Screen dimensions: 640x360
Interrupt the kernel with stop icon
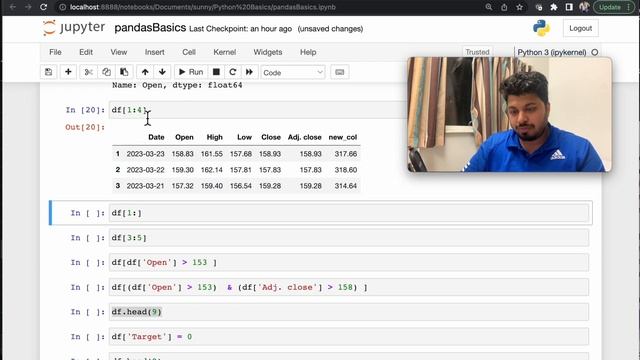coord(216,72)
